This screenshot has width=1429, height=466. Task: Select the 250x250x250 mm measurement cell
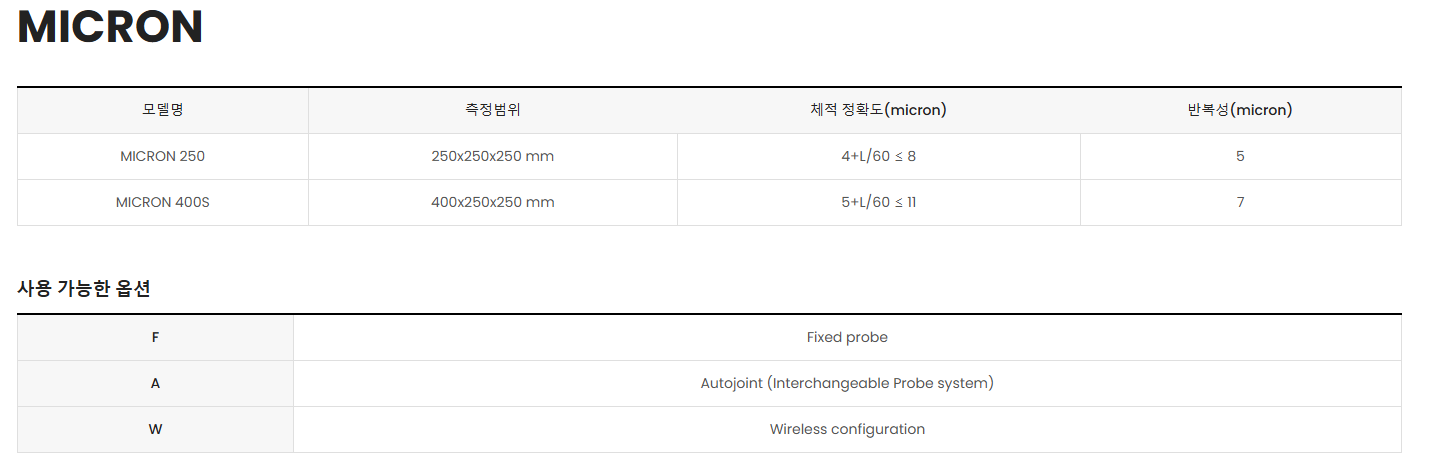[493, 157]
